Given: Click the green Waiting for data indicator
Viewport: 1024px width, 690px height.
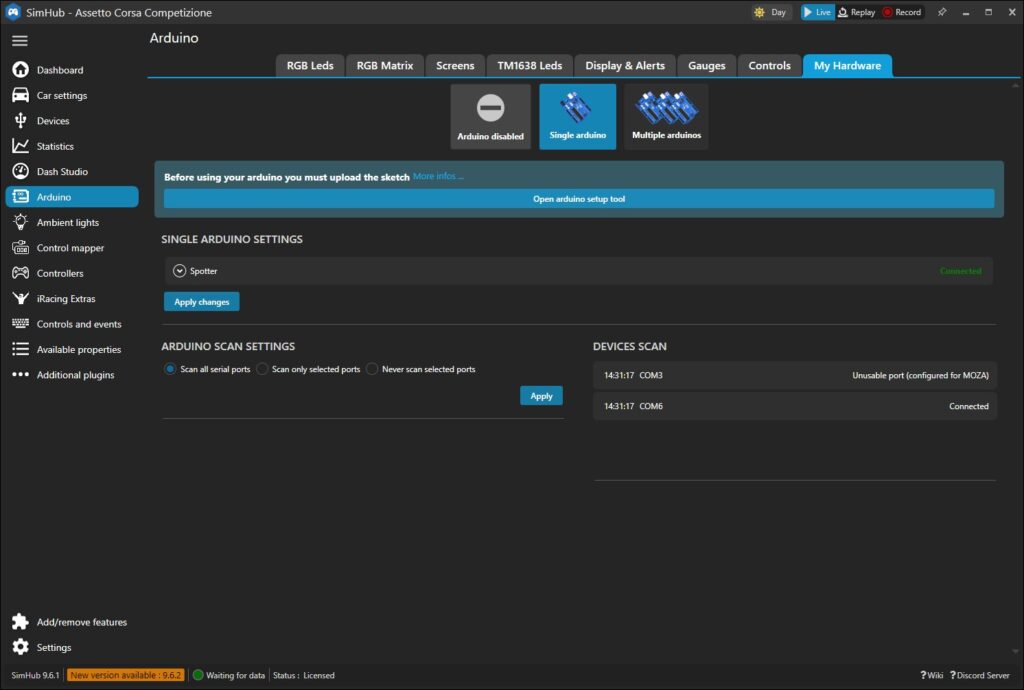Looking at the screenshot, I should point(198,675).
